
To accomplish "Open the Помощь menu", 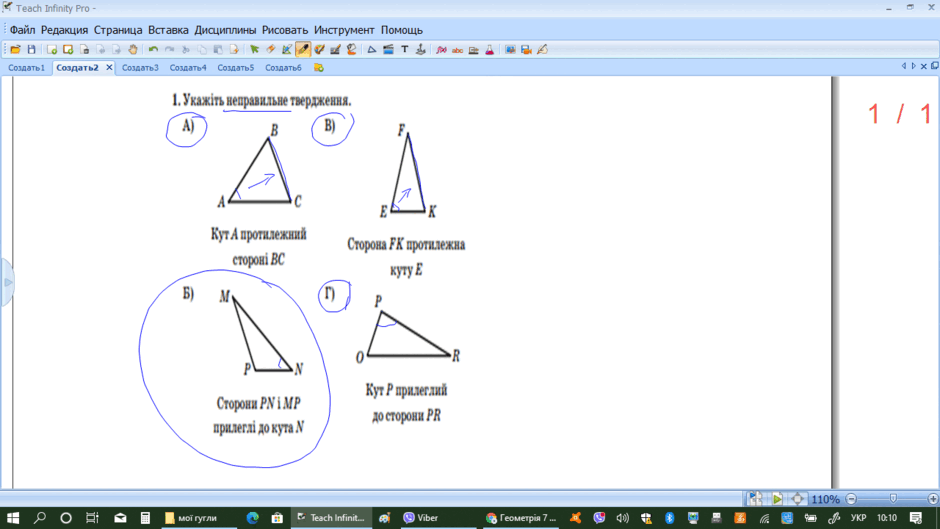I will 402,30.
